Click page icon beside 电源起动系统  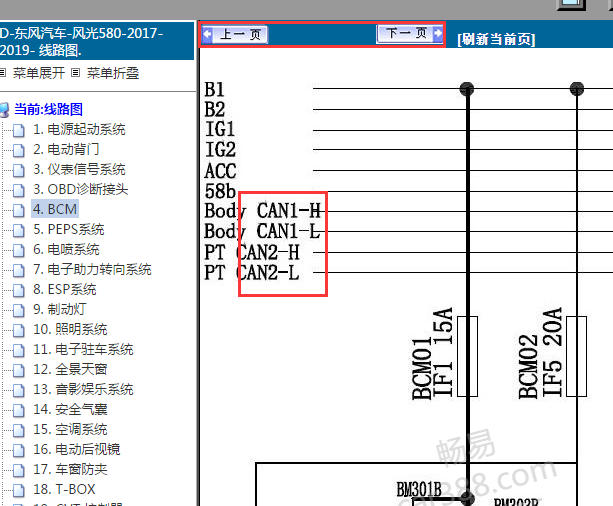[x=18, y=130]
